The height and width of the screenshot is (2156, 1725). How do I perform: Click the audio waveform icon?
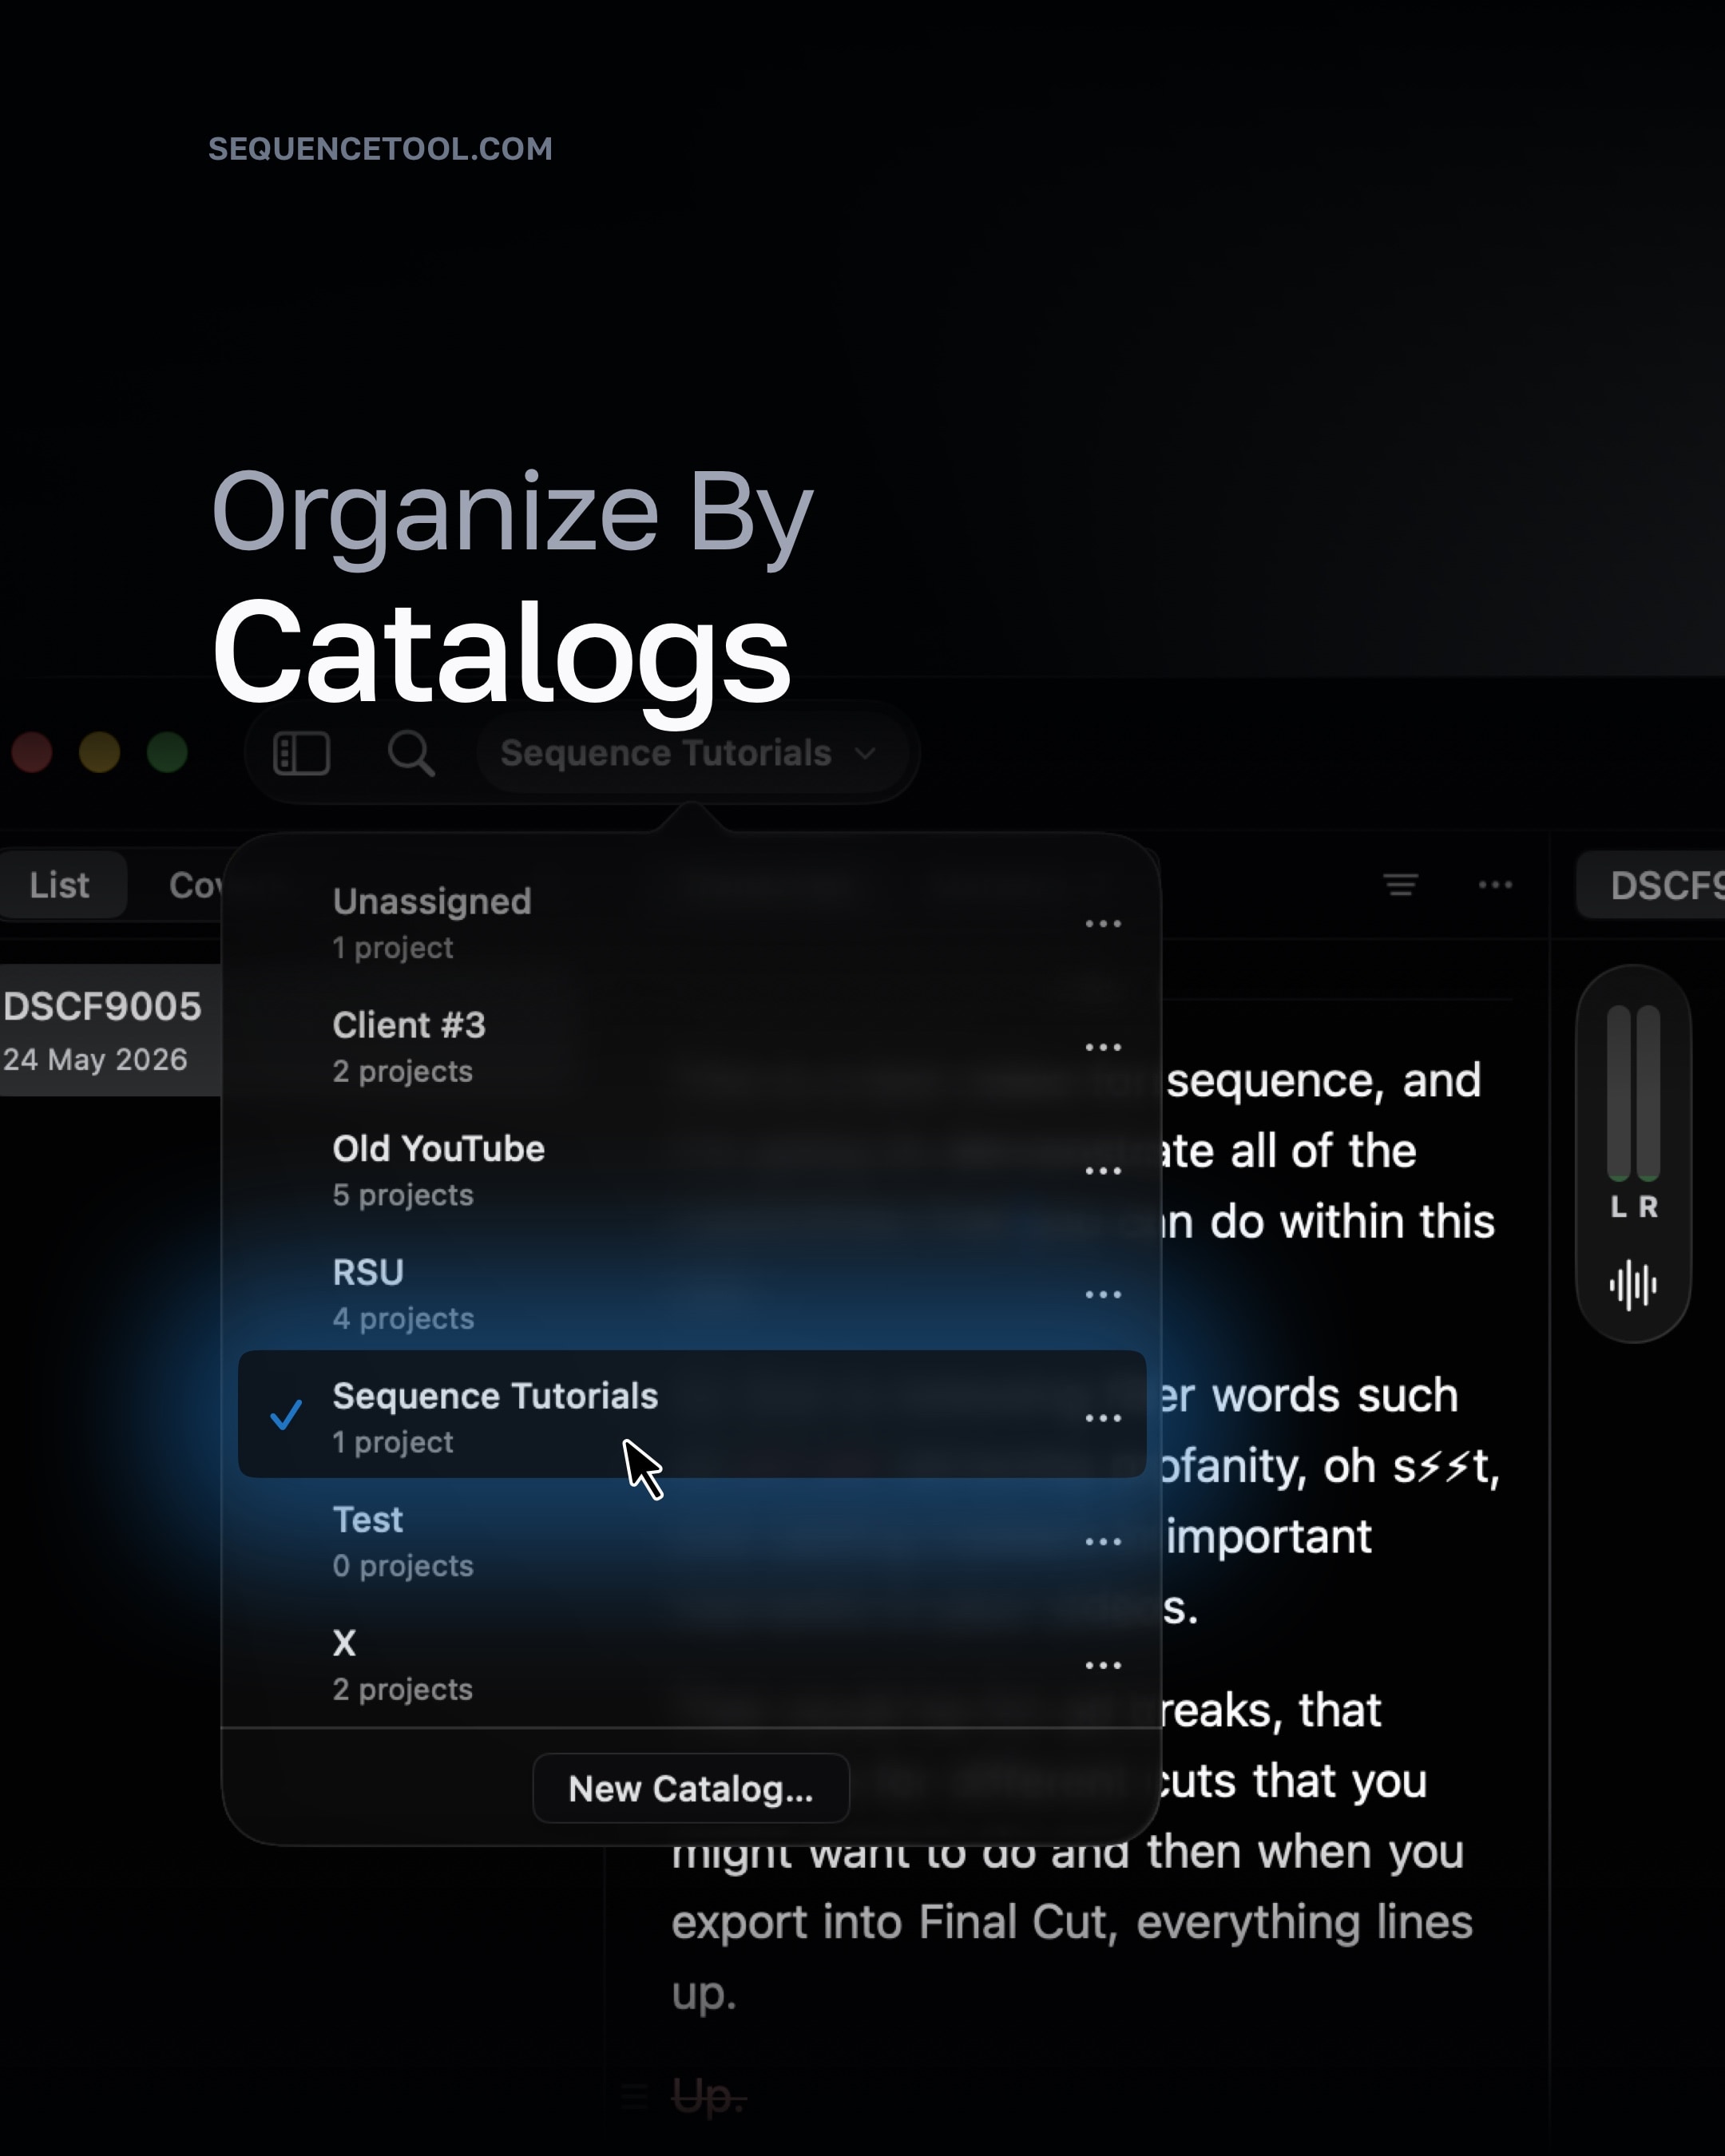[x=1633, y=1285]
